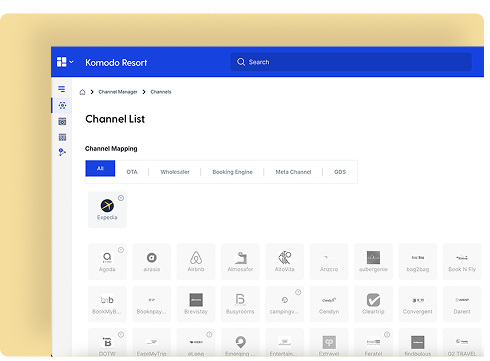Select the BookMyB... channel card

[107, 304]
